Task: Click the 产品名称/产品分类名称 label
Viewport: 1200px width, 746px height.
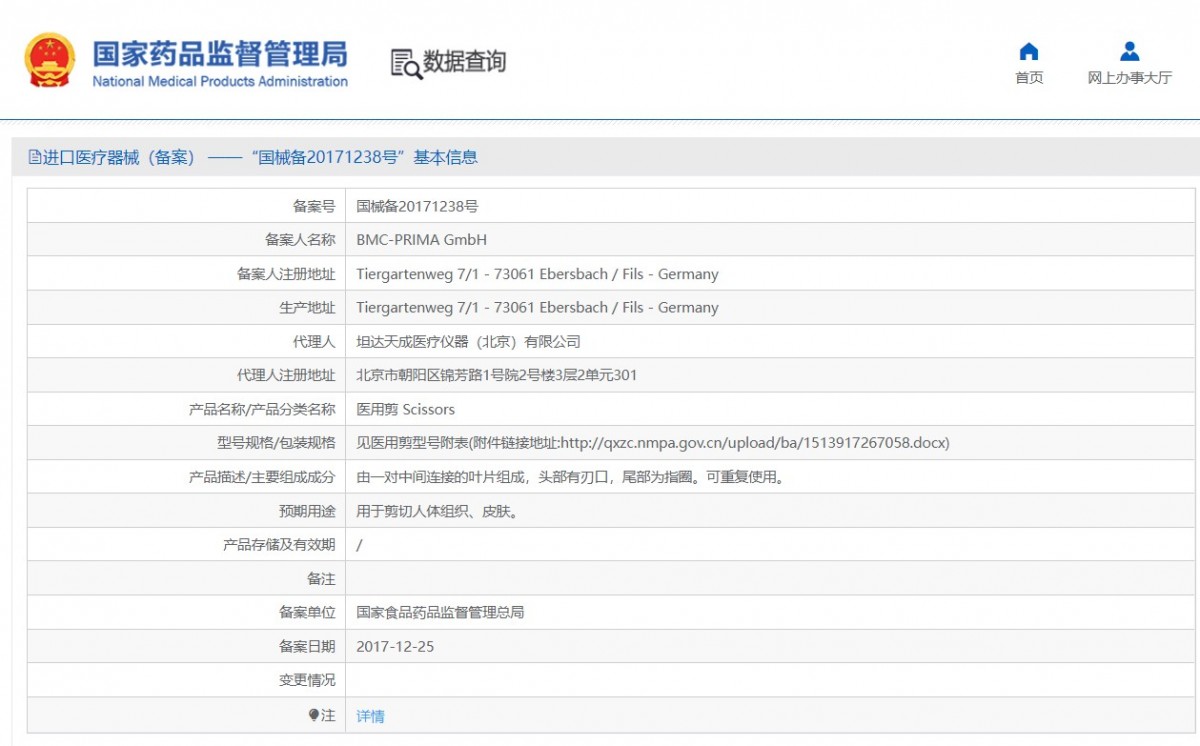Action: click(x=262, y=410)
